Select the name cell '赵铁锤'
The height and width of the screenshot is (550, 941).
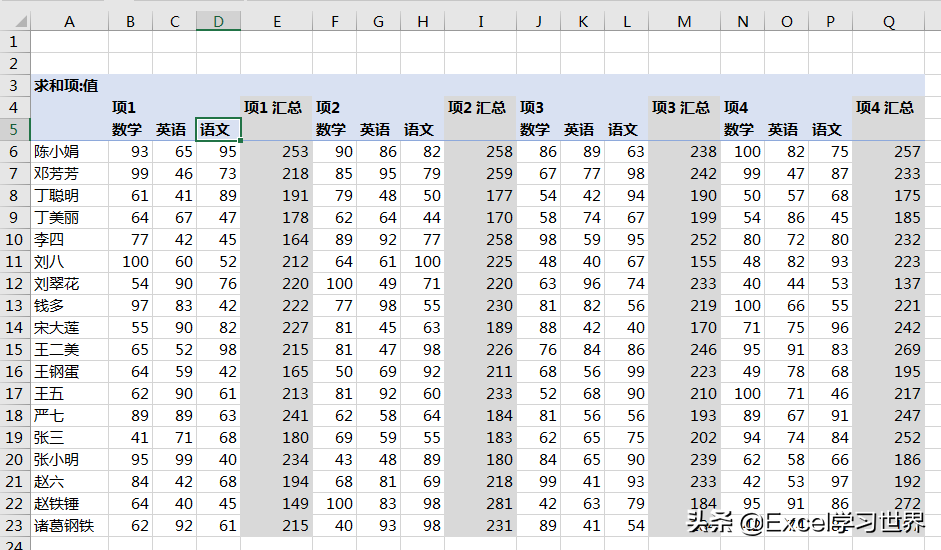[70, 504]
